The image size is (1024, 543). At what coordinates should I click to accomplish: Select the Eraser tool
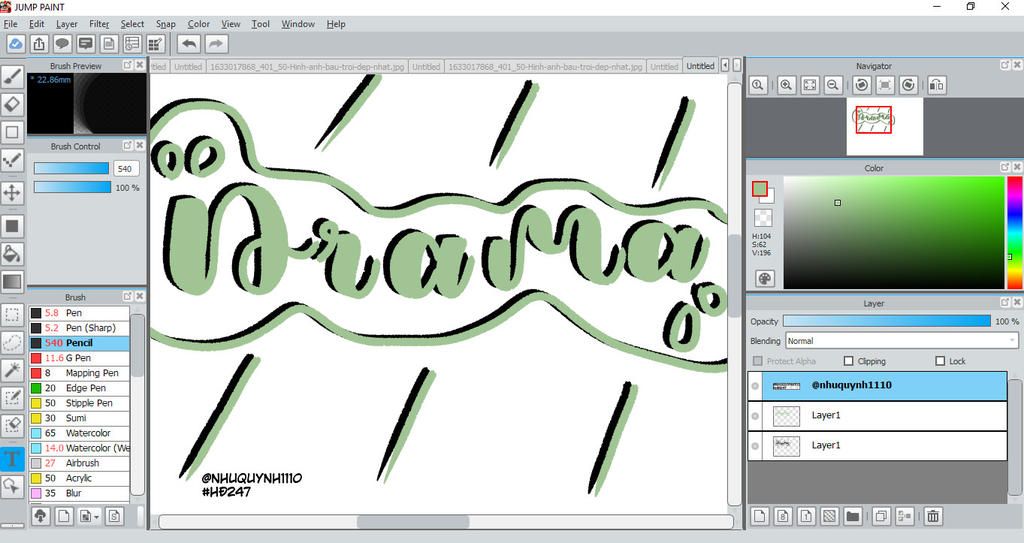pos(12,104)
